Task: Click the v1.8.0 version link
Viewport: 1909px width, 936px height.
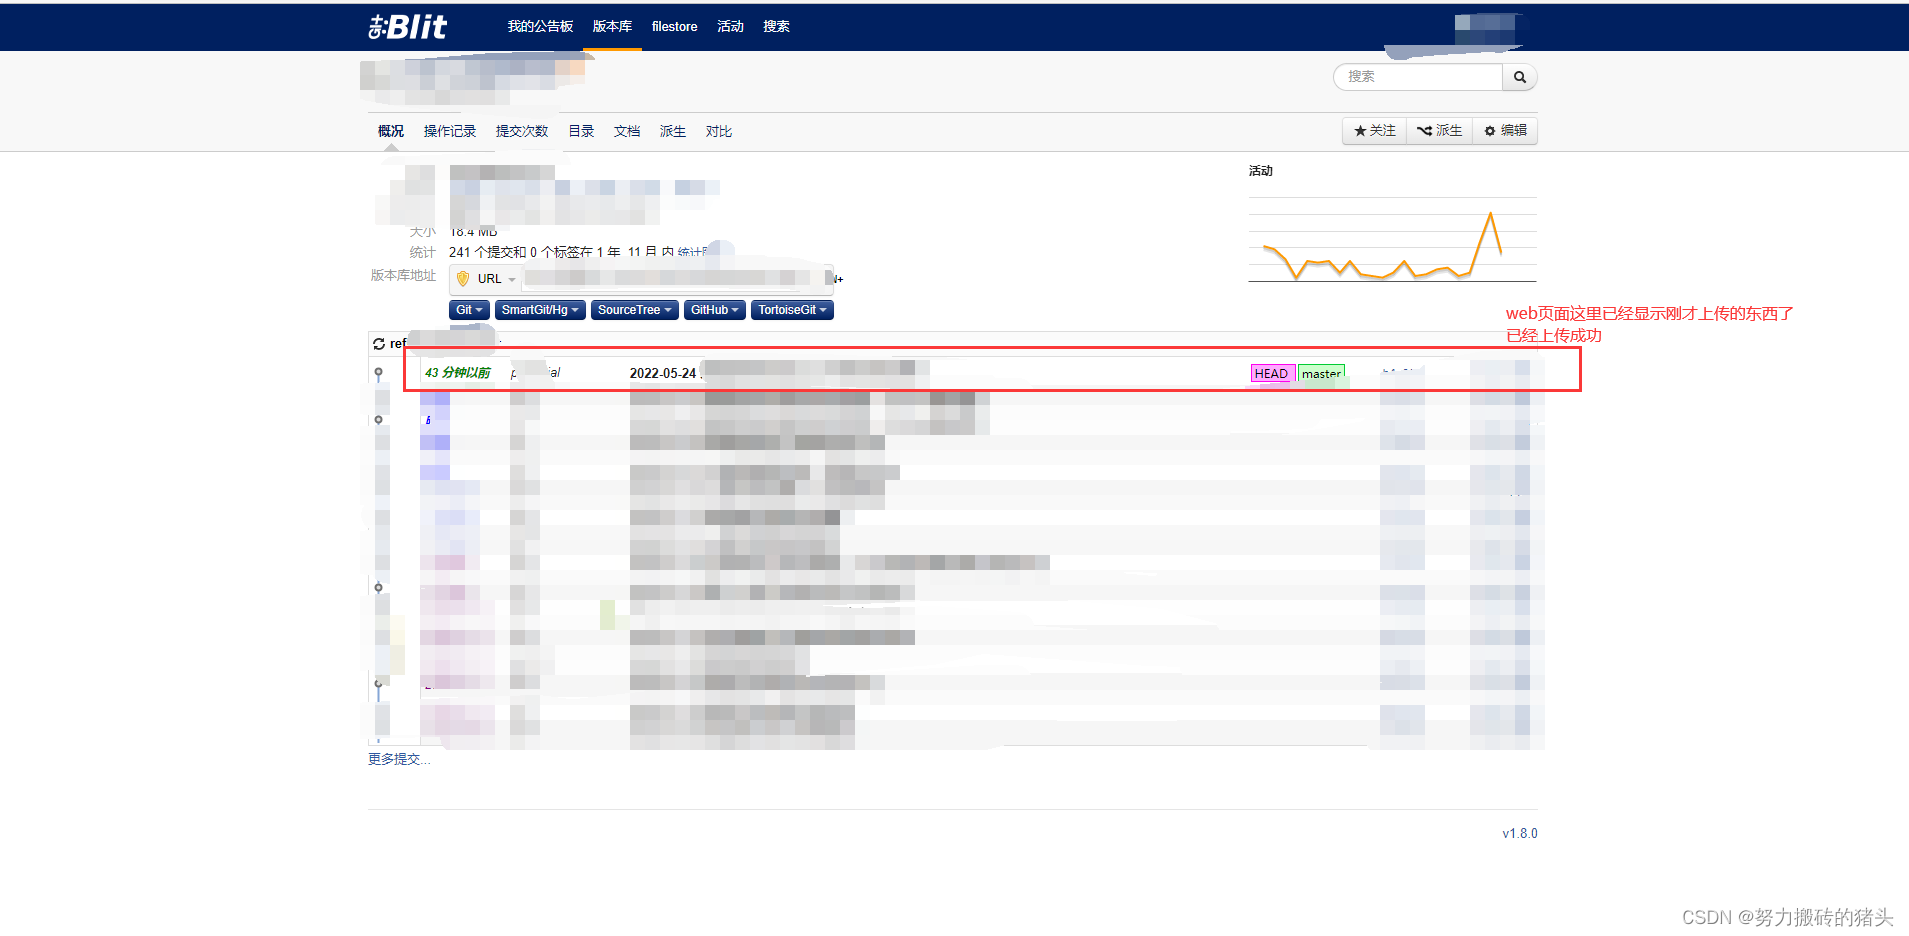Action: click(1520, 834)
